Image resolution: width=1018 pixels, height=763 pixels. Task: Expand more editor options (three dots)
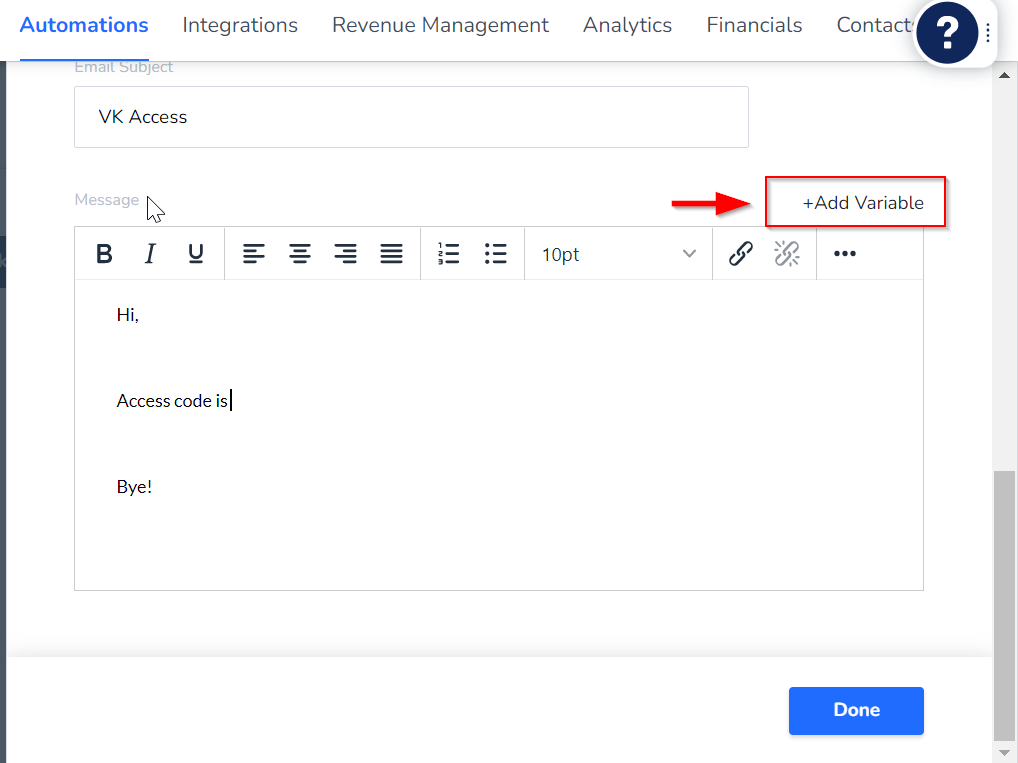[845, 254]
